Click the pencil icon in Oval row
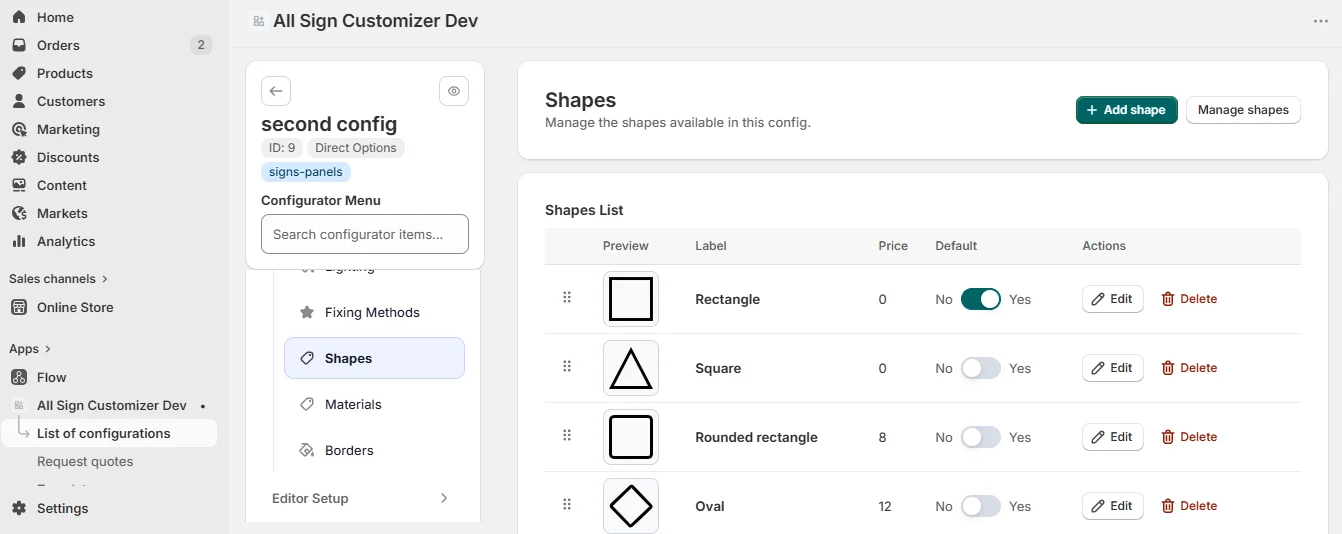Viewport: 1342px width, 534px height. [1098, 506]
